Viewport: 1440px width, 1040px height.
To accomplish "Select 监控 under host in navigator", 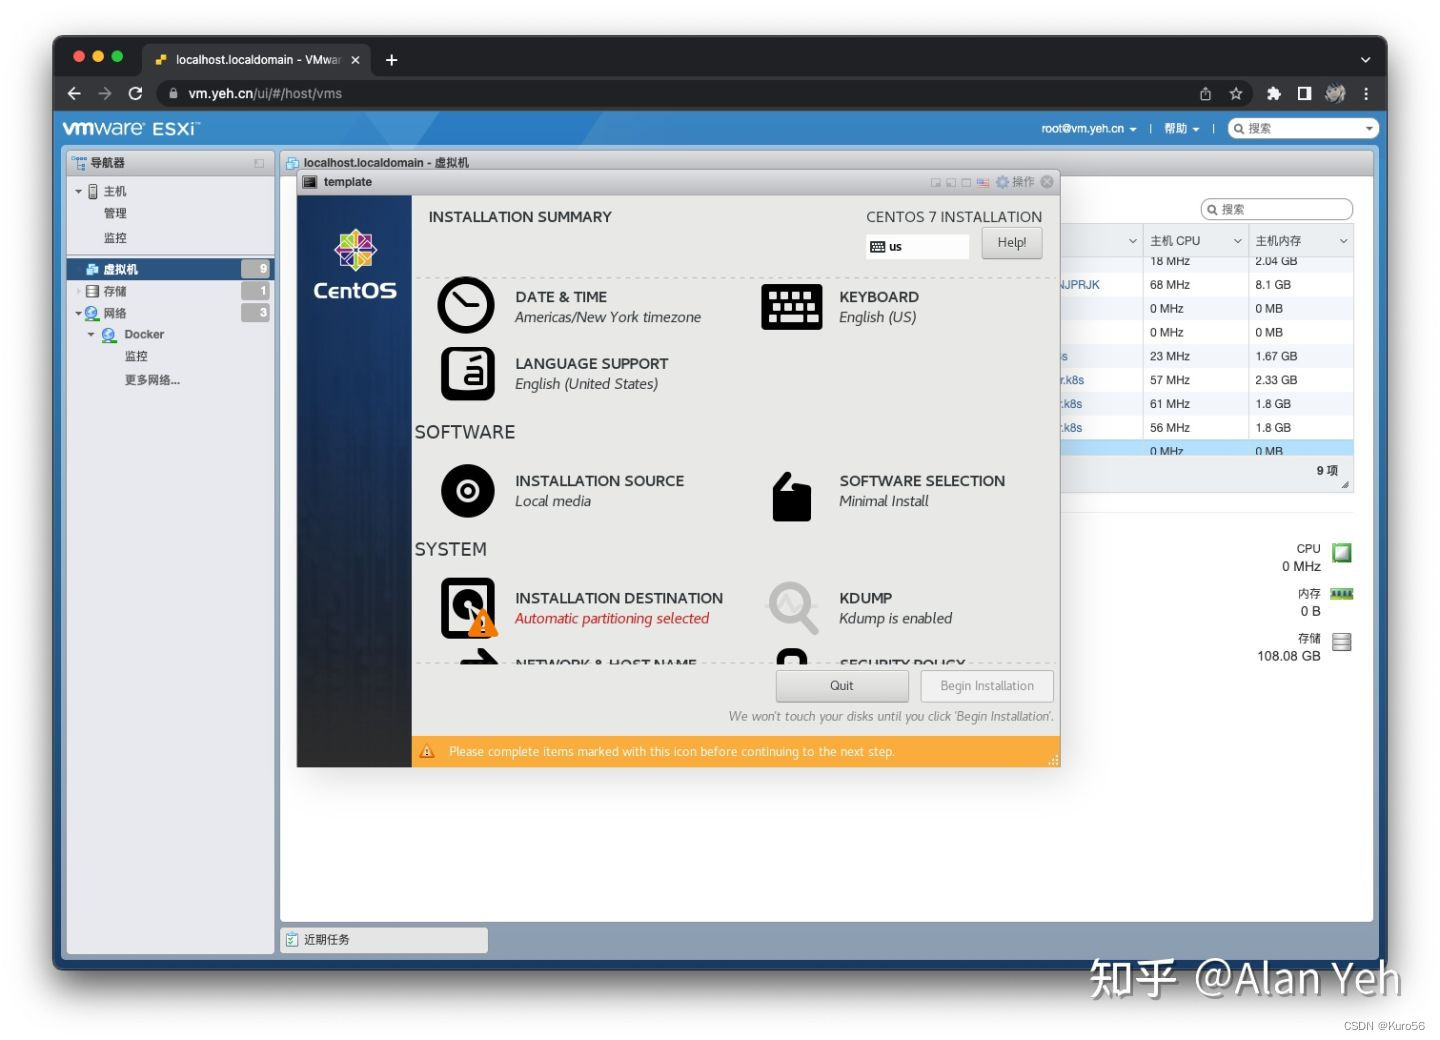I will (115, 238).
